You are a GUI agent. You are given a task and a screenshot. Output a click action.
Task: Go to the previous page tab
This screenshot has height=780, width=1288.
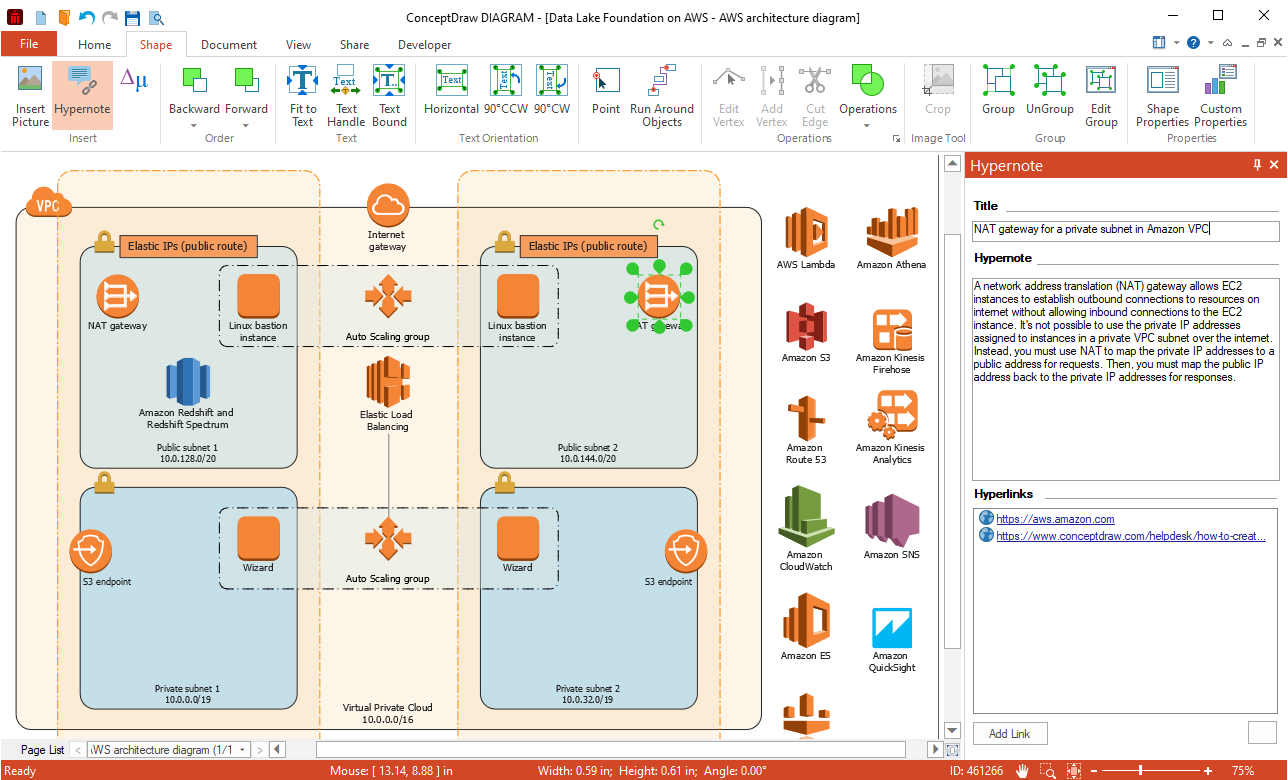78,750
